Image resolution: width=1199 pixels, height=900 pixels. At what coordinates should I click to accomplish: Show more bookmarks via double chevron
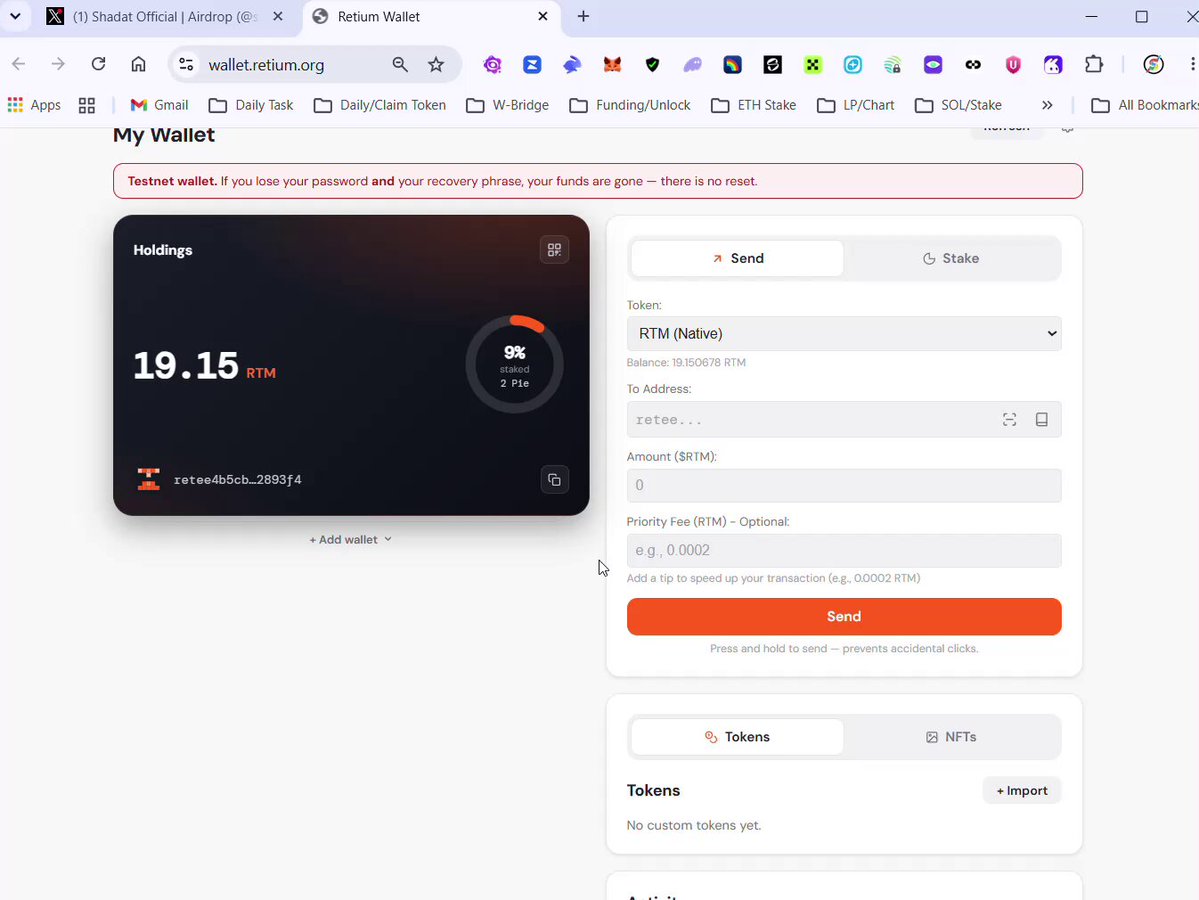[1047, 105]
